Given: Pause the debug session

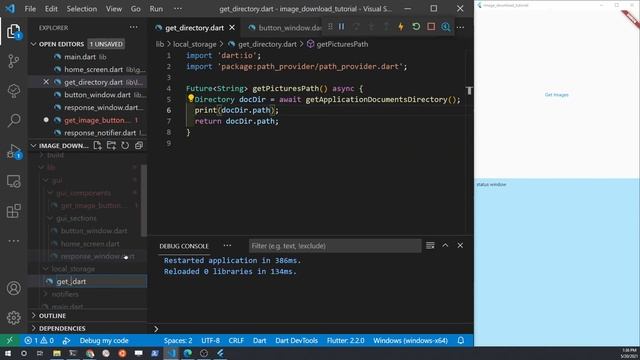Looking at the screenshot, I should tap(342, 27).
